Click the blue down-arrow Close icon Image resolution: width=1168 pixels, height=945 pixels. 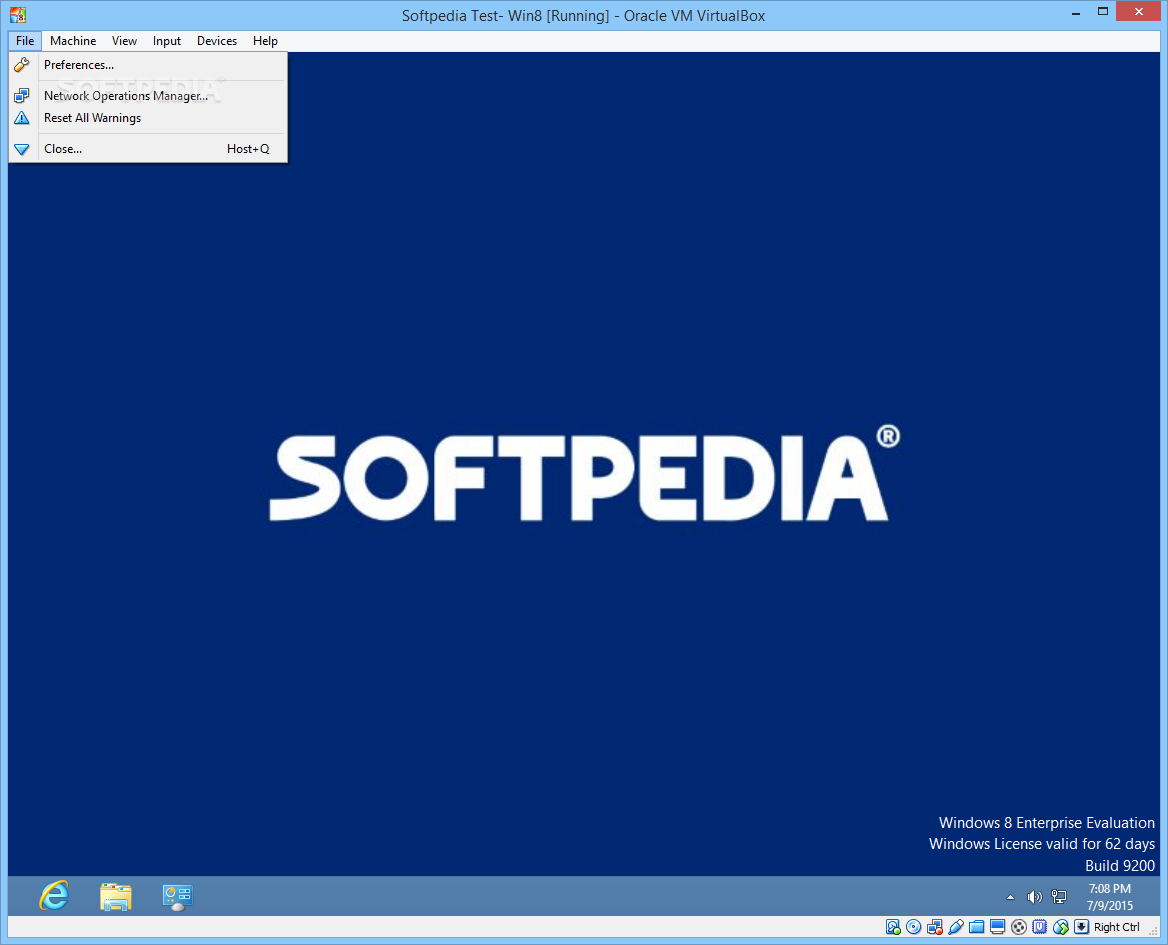point(22,149)
